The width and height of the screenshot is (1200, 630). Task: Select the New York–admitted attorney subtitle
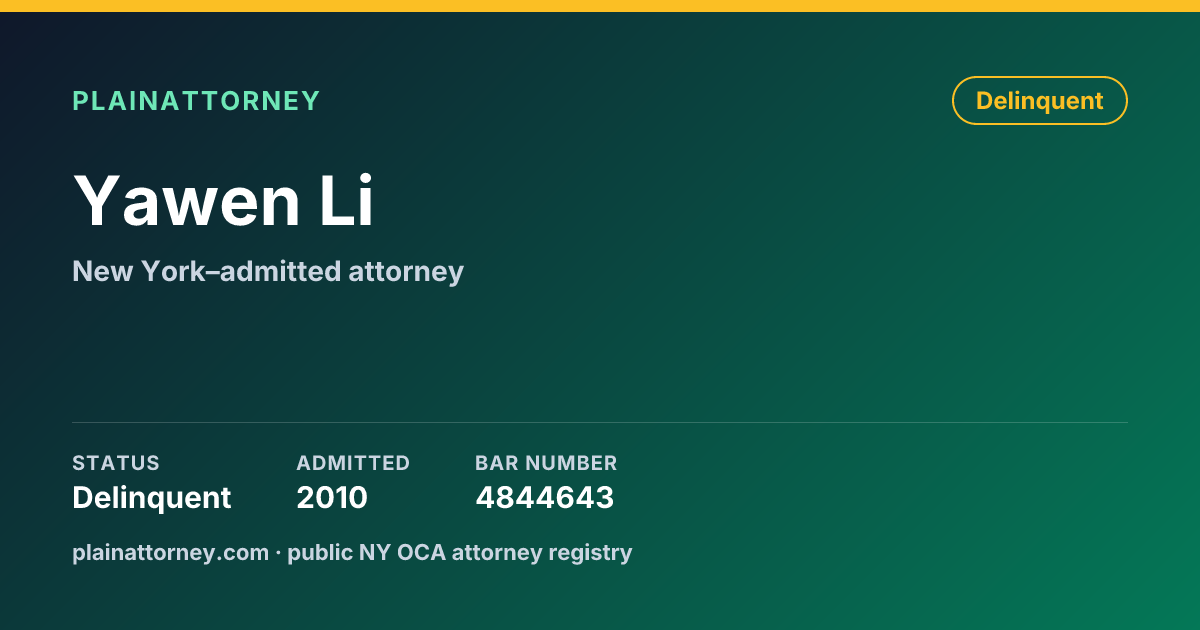pyautogui.click(x=268, y=271)
